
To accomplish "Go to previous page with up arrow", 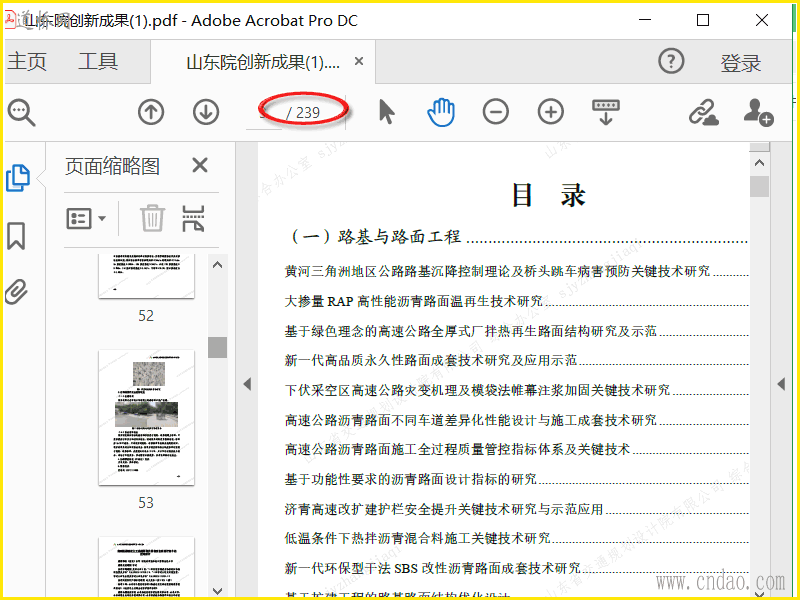I will [151, 112].
